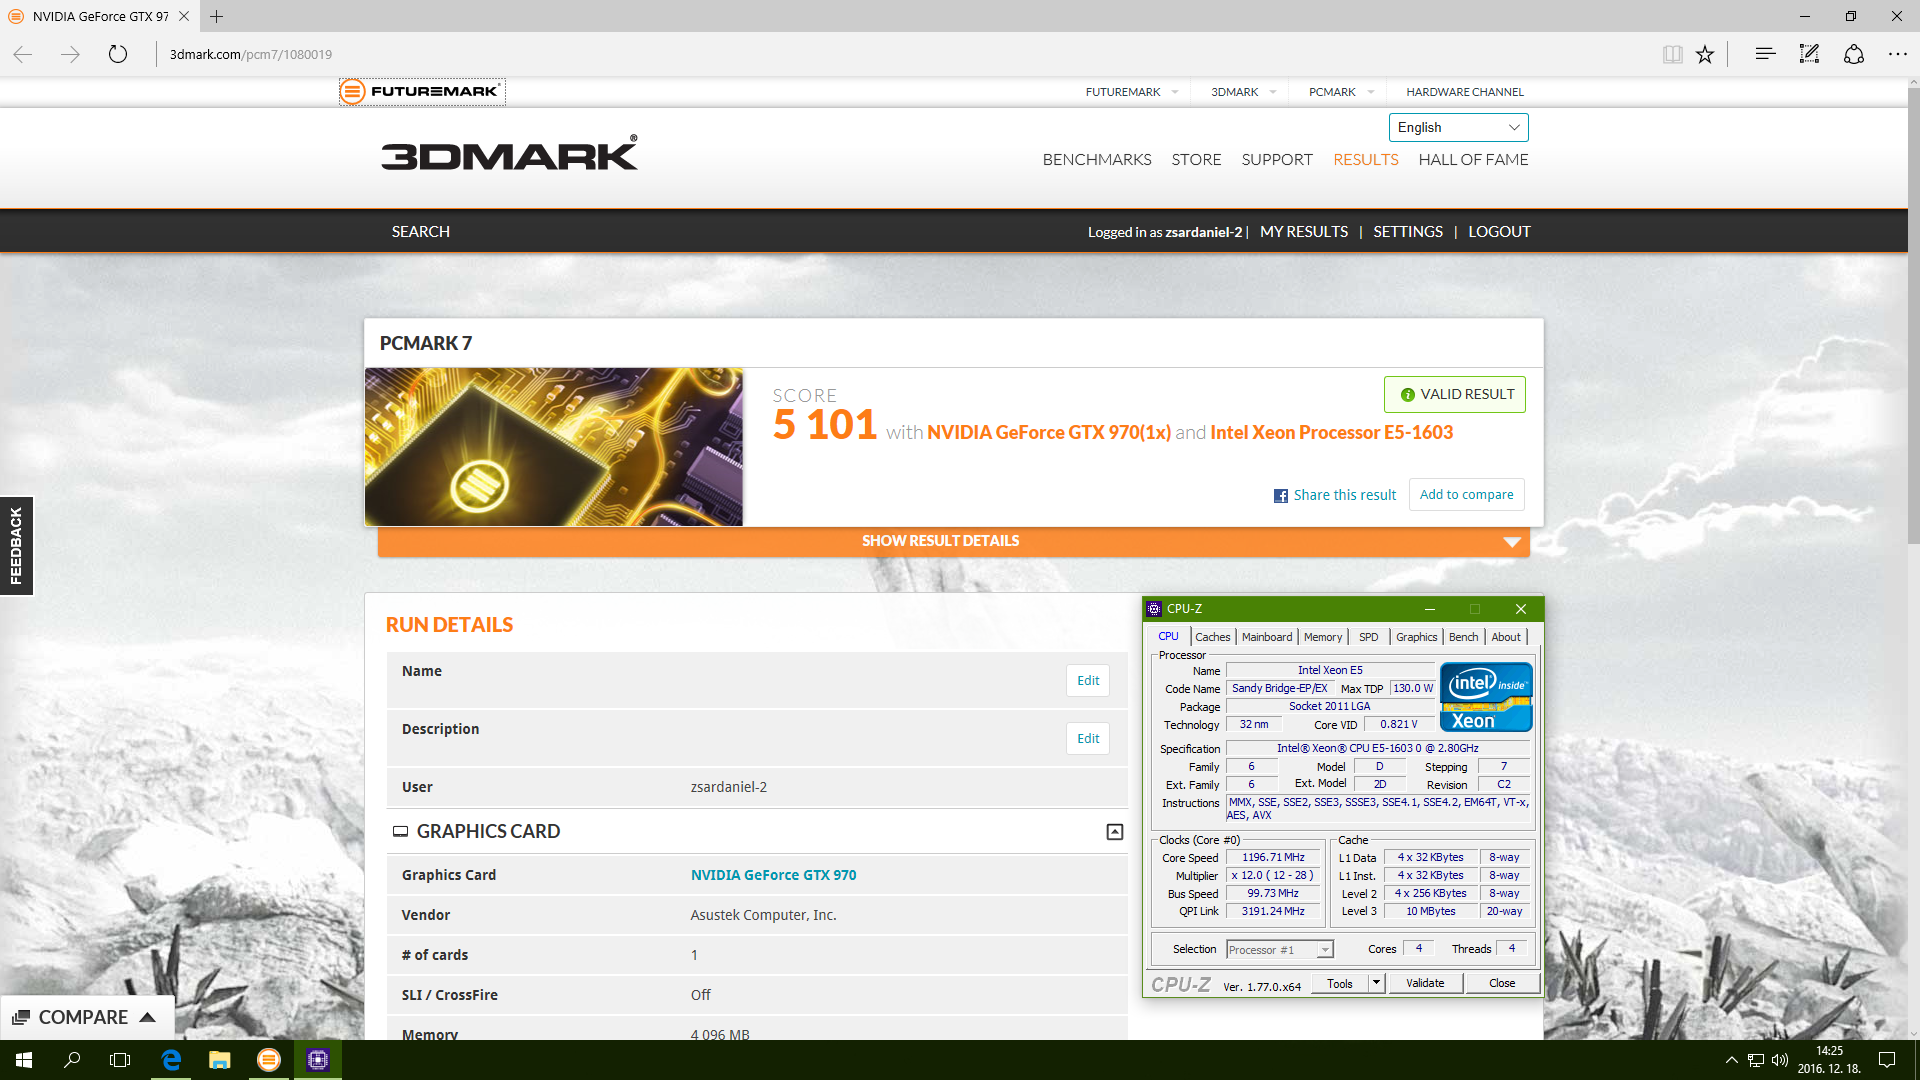
Task: Switch to CPU-Z on taskbar
Action: [318, 1060]
